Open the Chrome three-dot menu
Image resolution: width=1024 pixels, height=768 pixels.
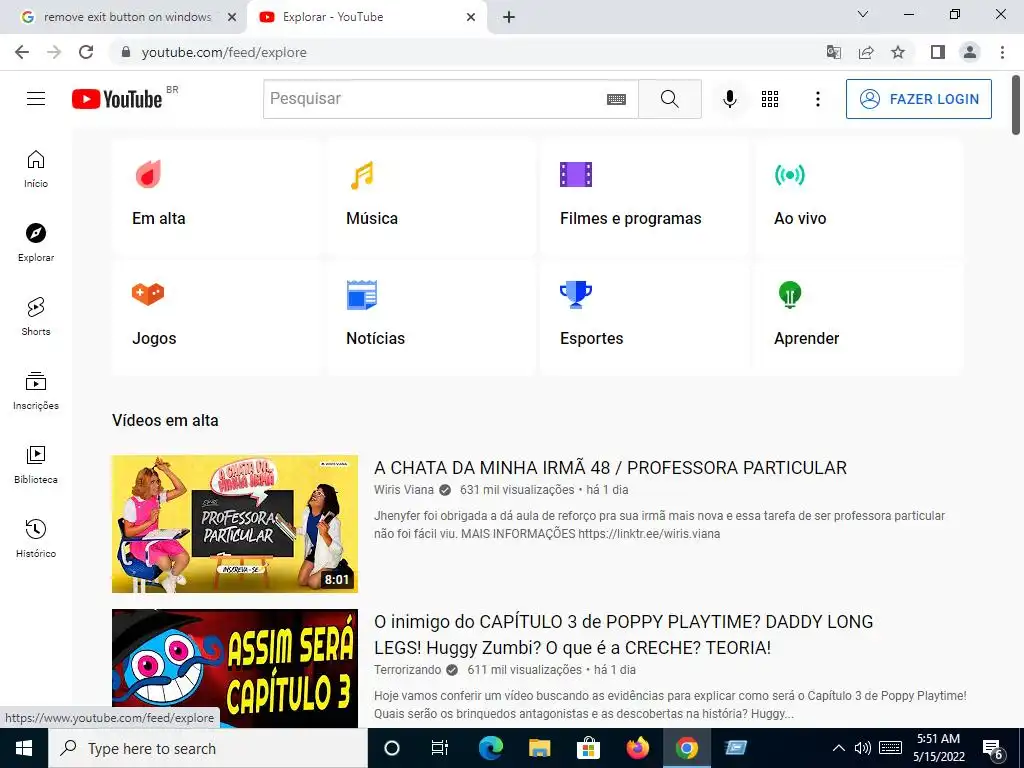coord(1002,52)
